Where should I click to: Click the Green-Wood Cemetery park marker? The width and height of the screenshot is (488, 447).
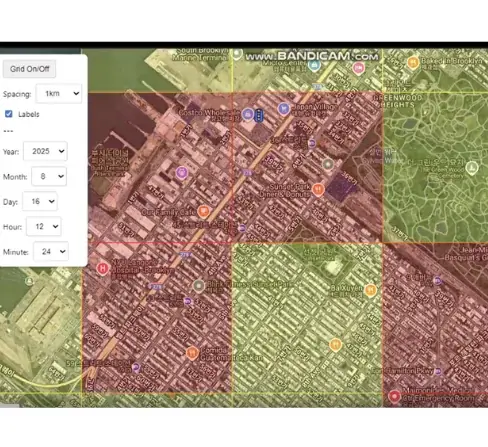click(x=472, y=168)
